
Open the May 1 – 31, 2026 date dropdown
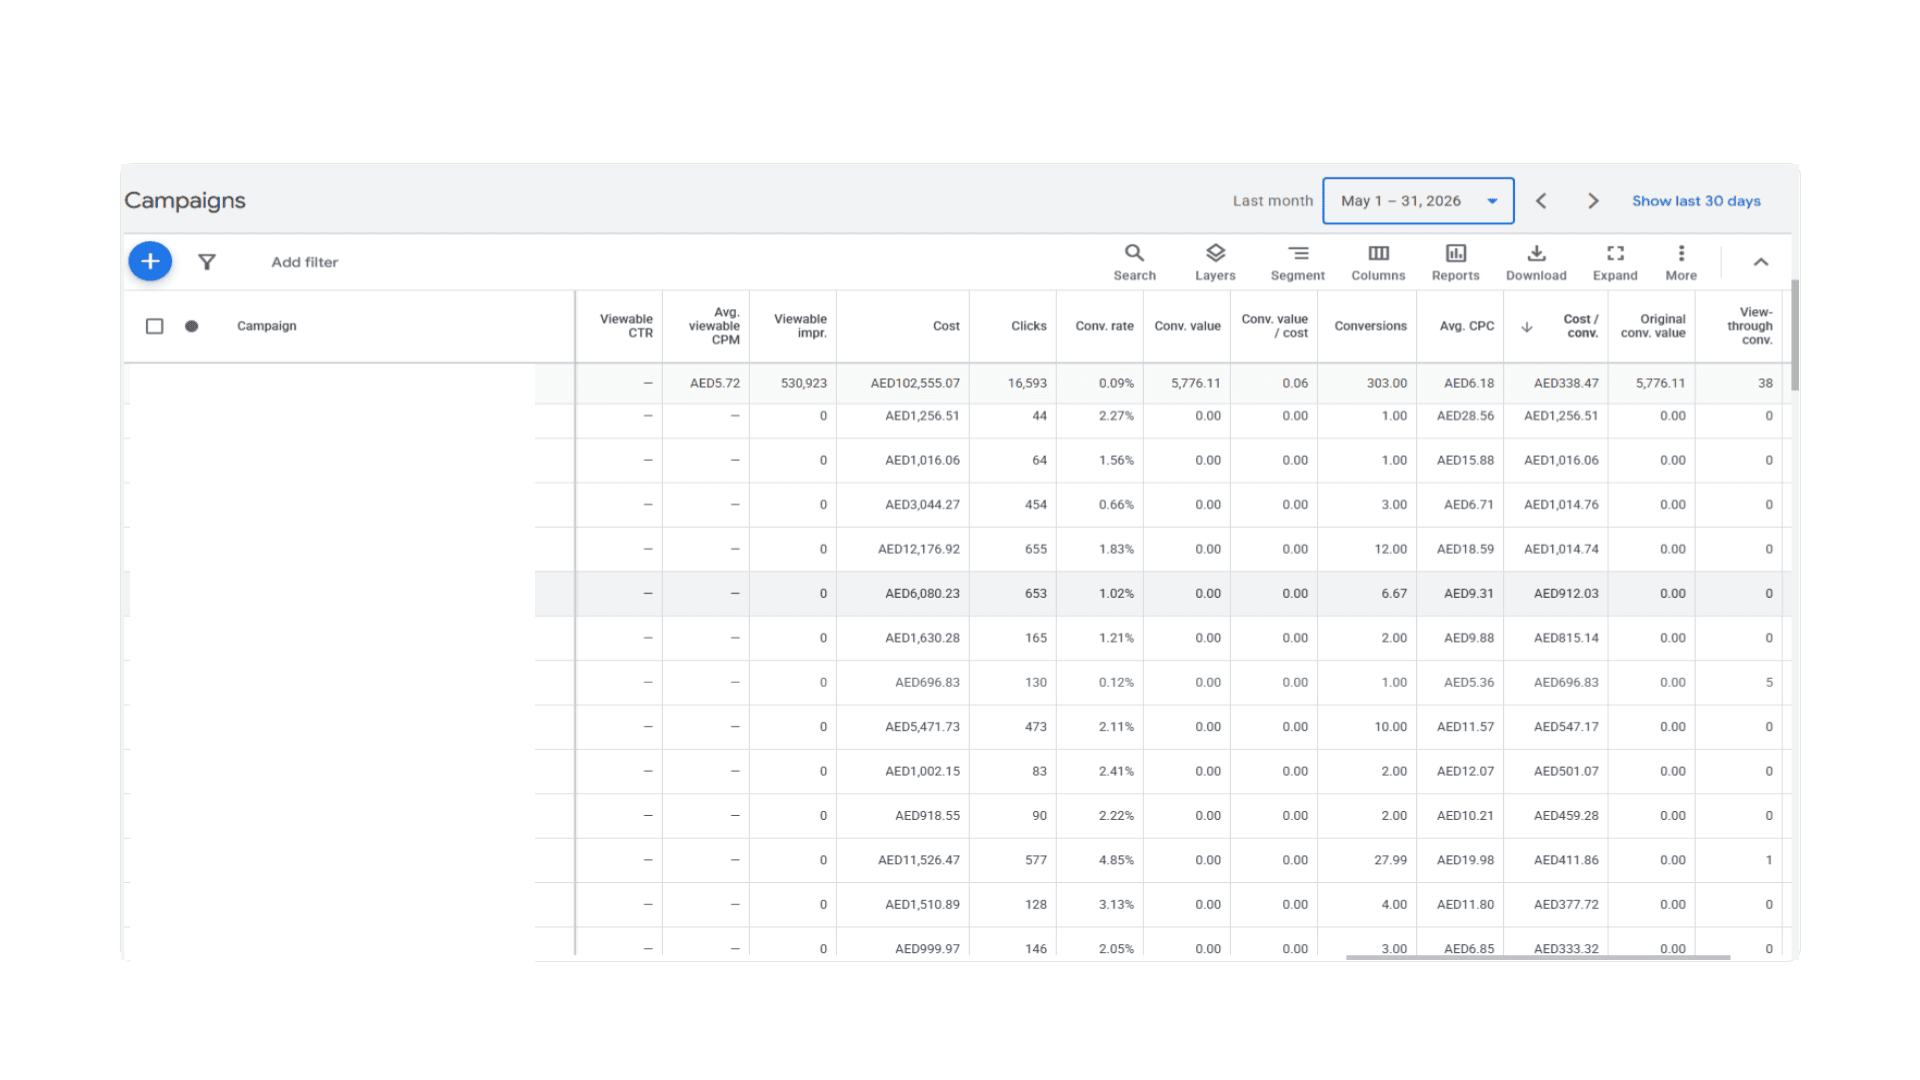1418,201
